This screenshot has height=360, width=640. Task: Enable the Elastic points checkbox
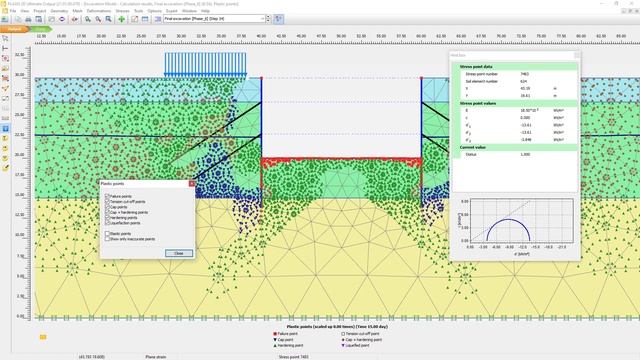point(107,234)
